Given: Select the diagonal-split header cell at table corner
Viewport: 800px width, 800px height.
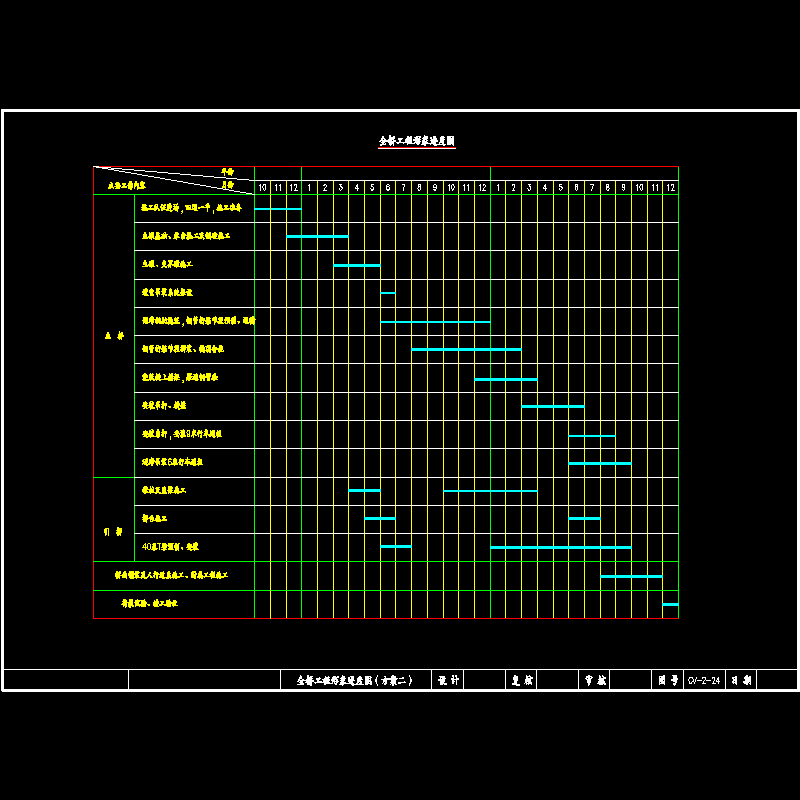Looking at the screenshot, I should tap(173, 180).
